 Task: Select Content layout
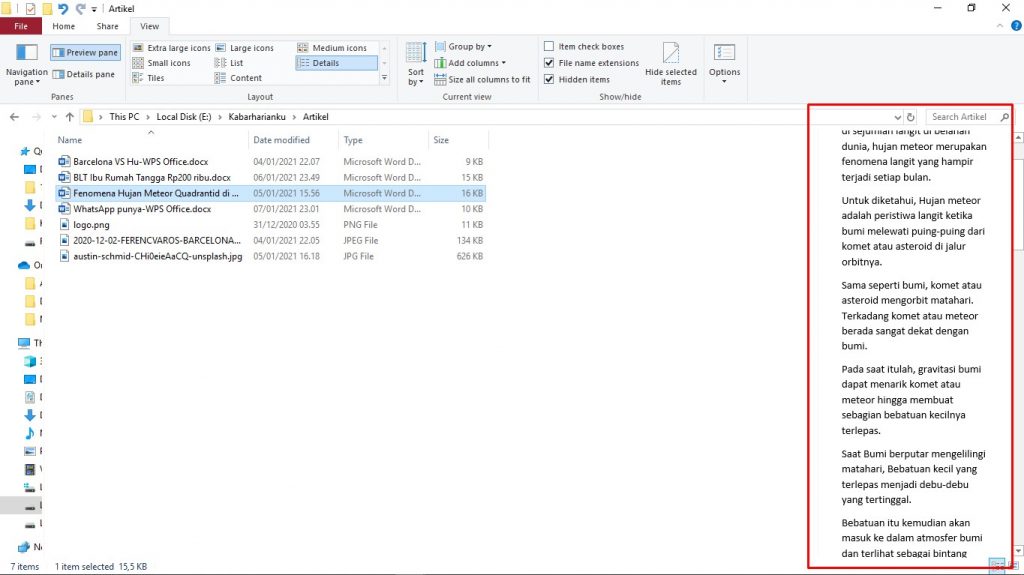coord(238,78)
